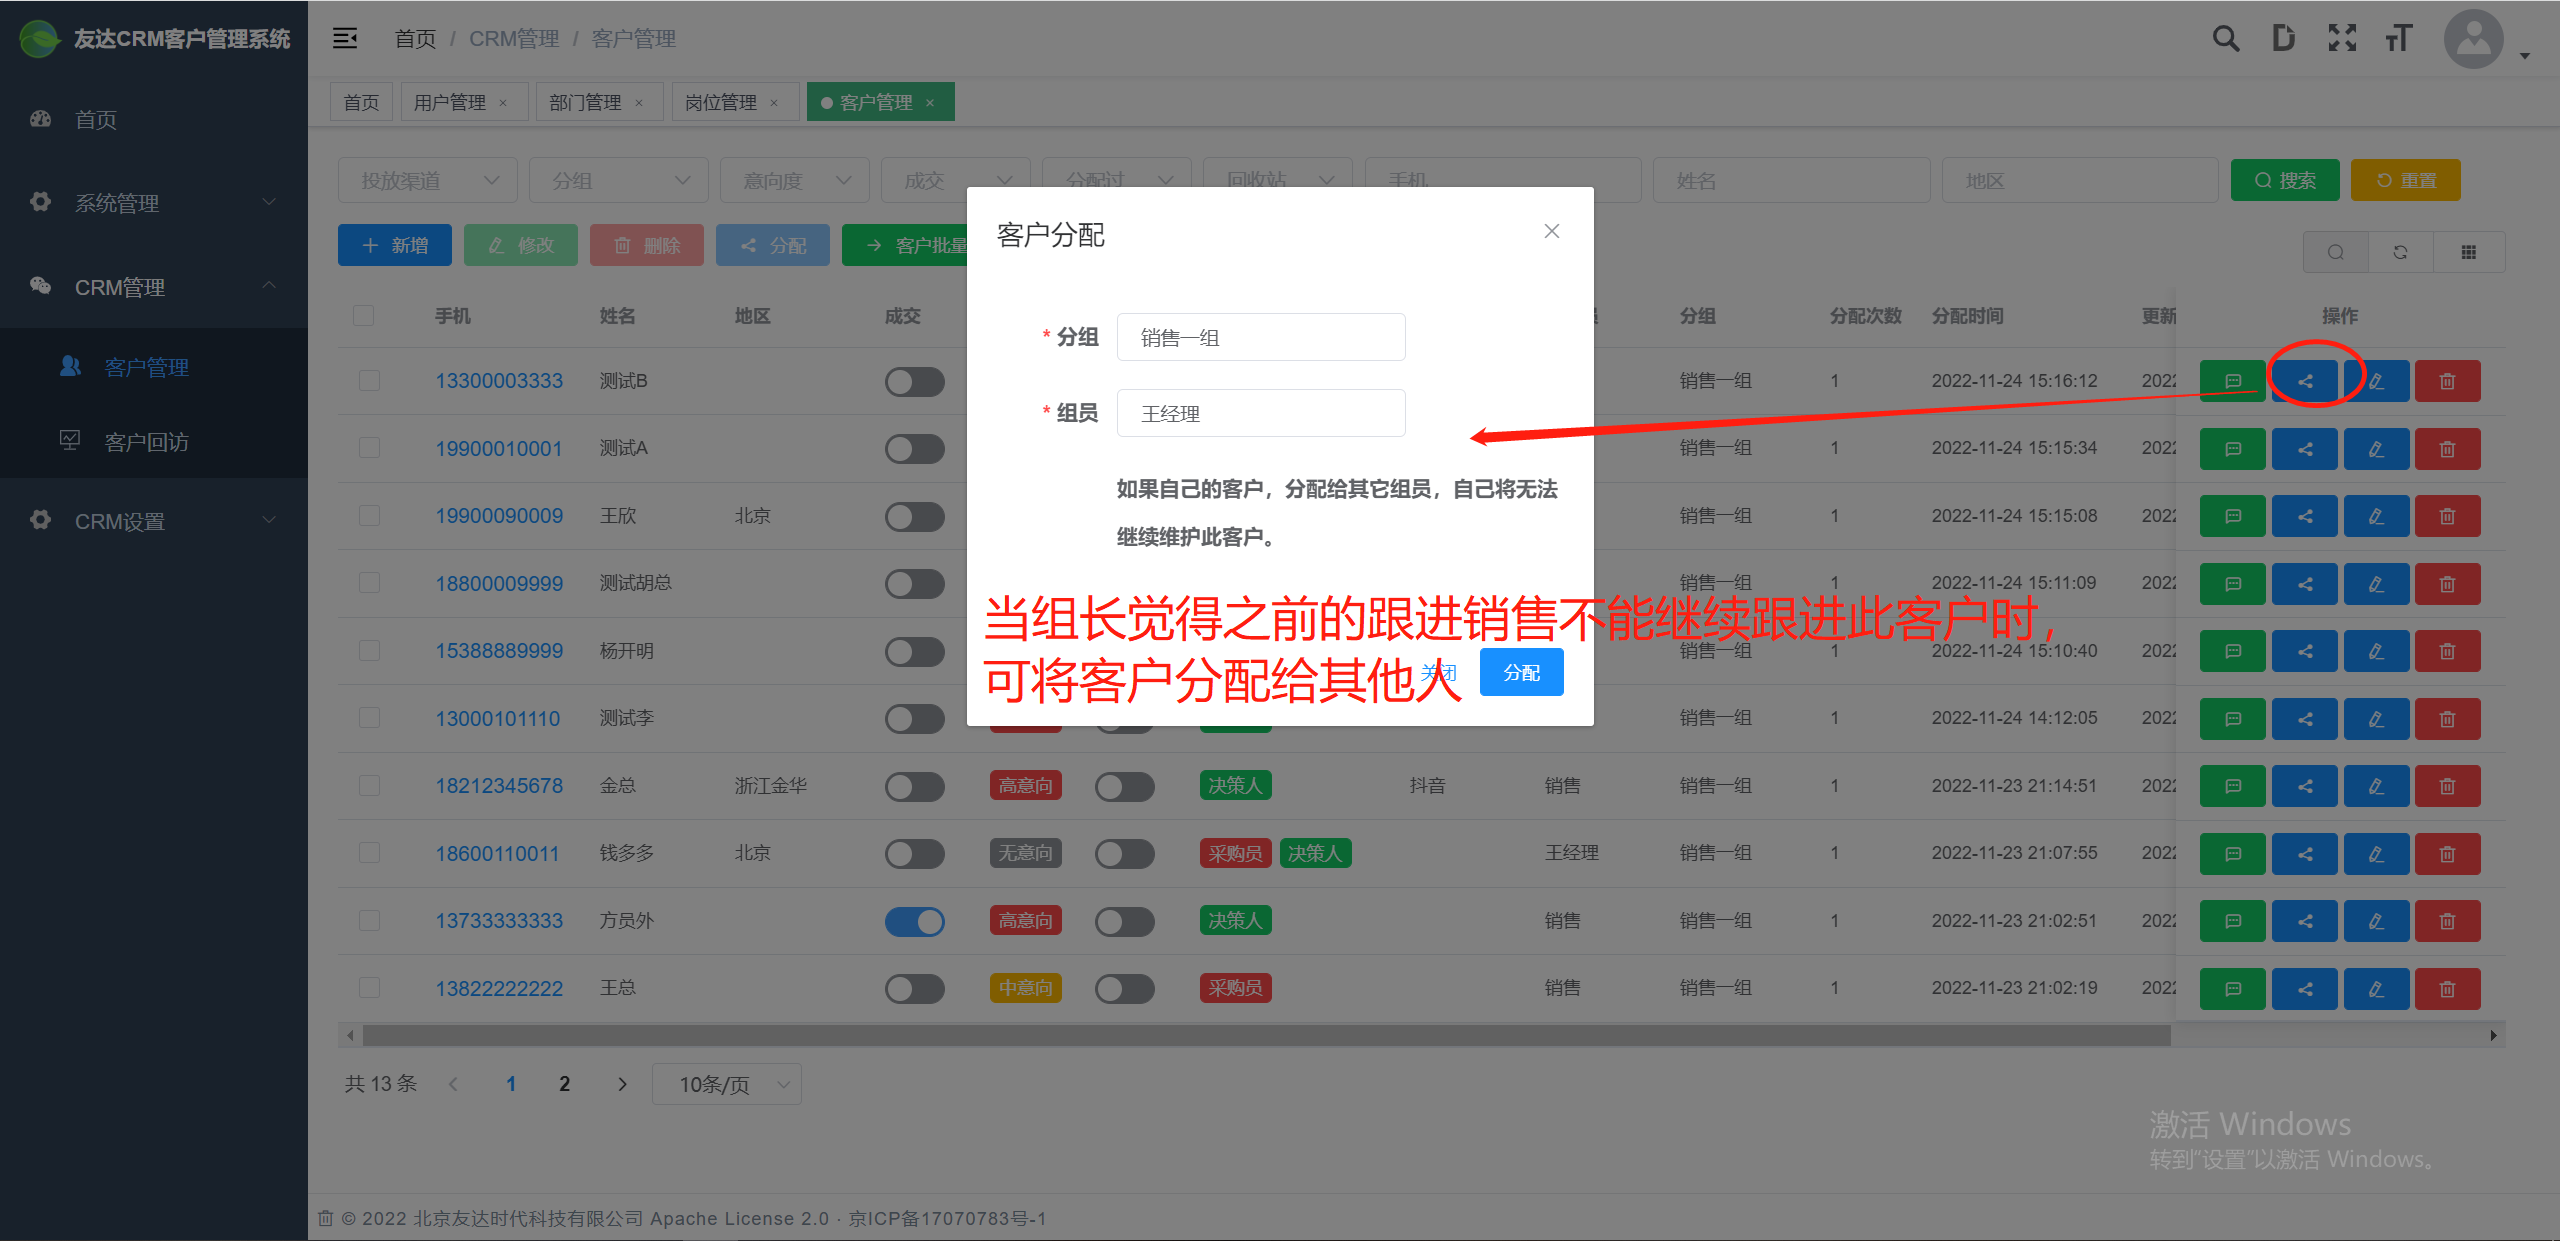Open the 投放渠道 filter dropdown

click(428, 180)
